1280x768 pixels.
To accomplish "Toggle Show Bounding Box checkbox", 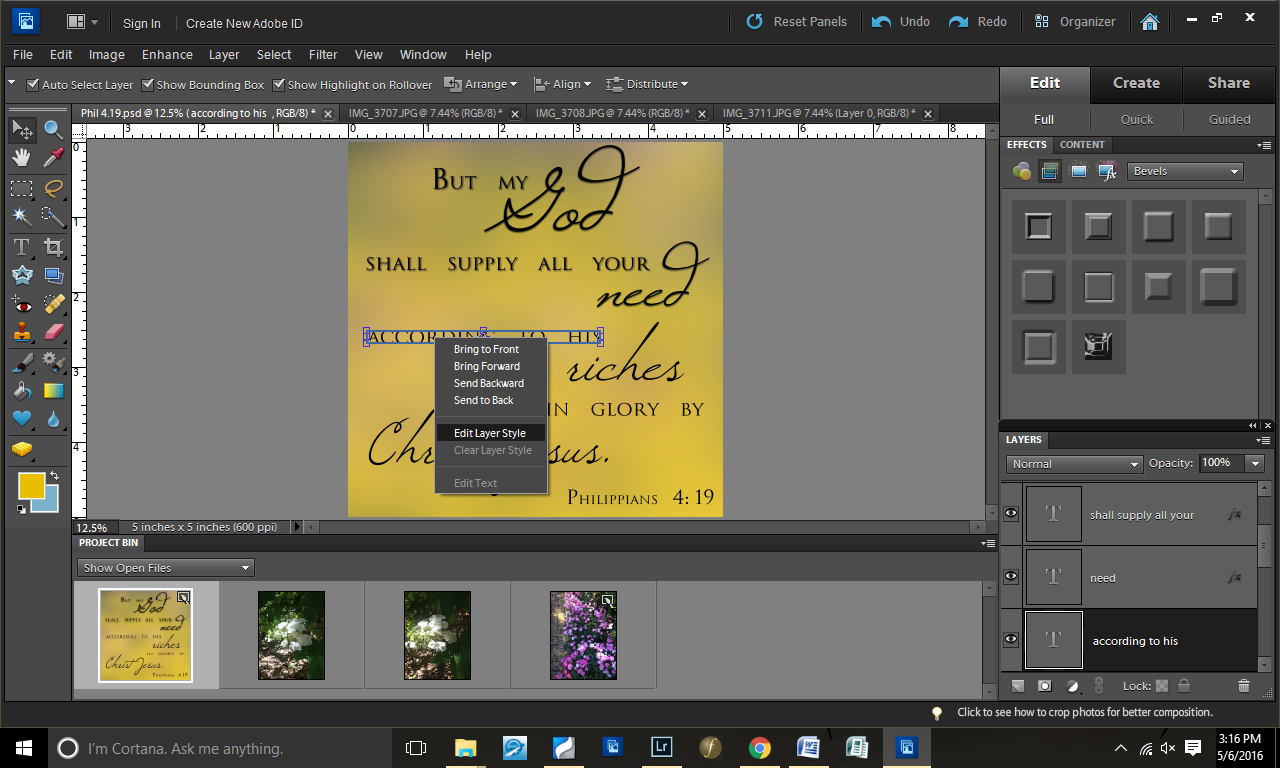I will point(148,85).
